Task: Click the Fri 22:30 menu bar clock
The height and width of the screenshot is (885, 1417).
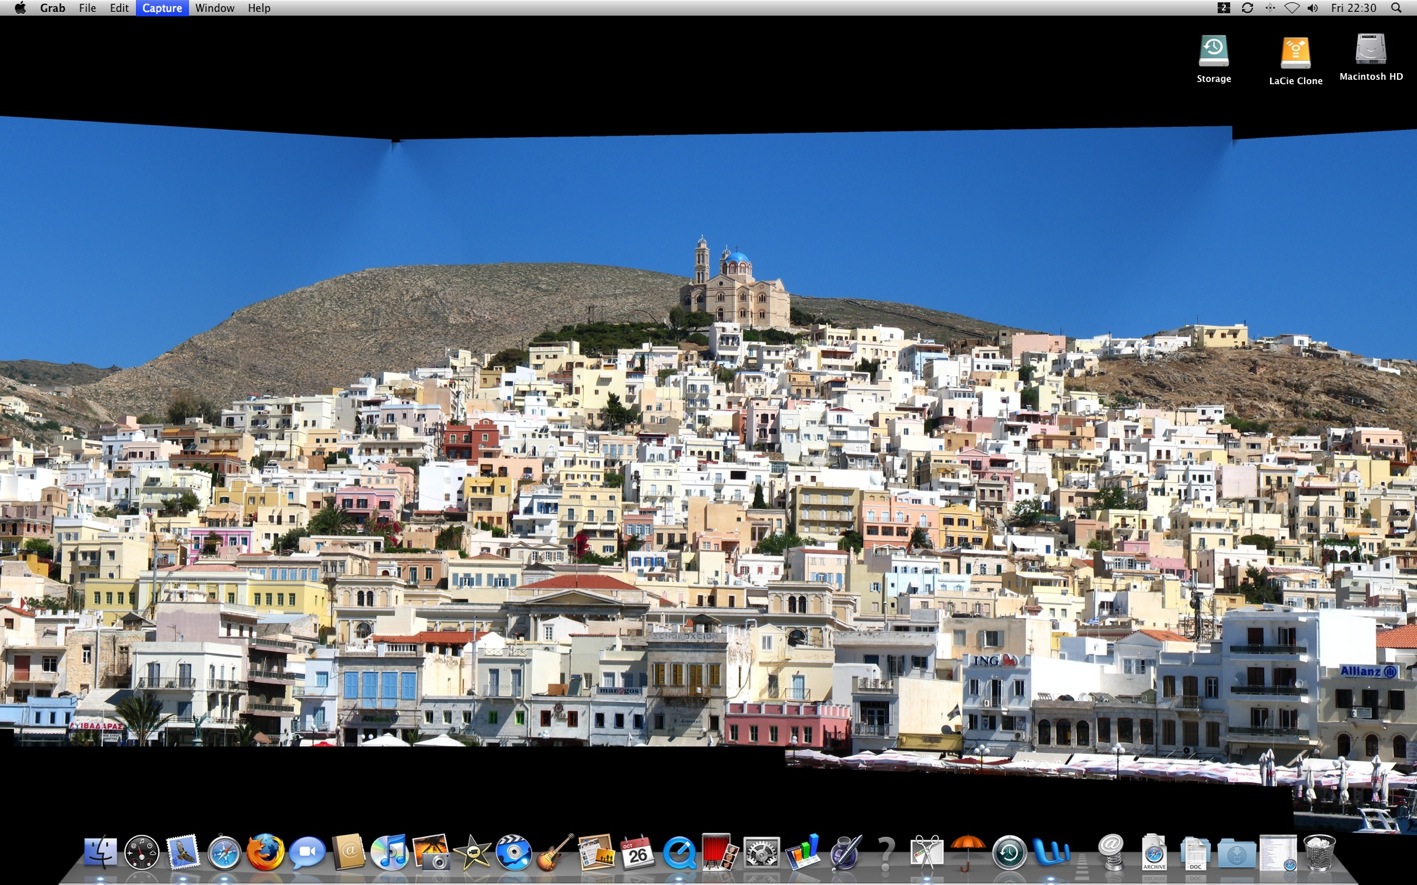Action: coord(1353,8)
